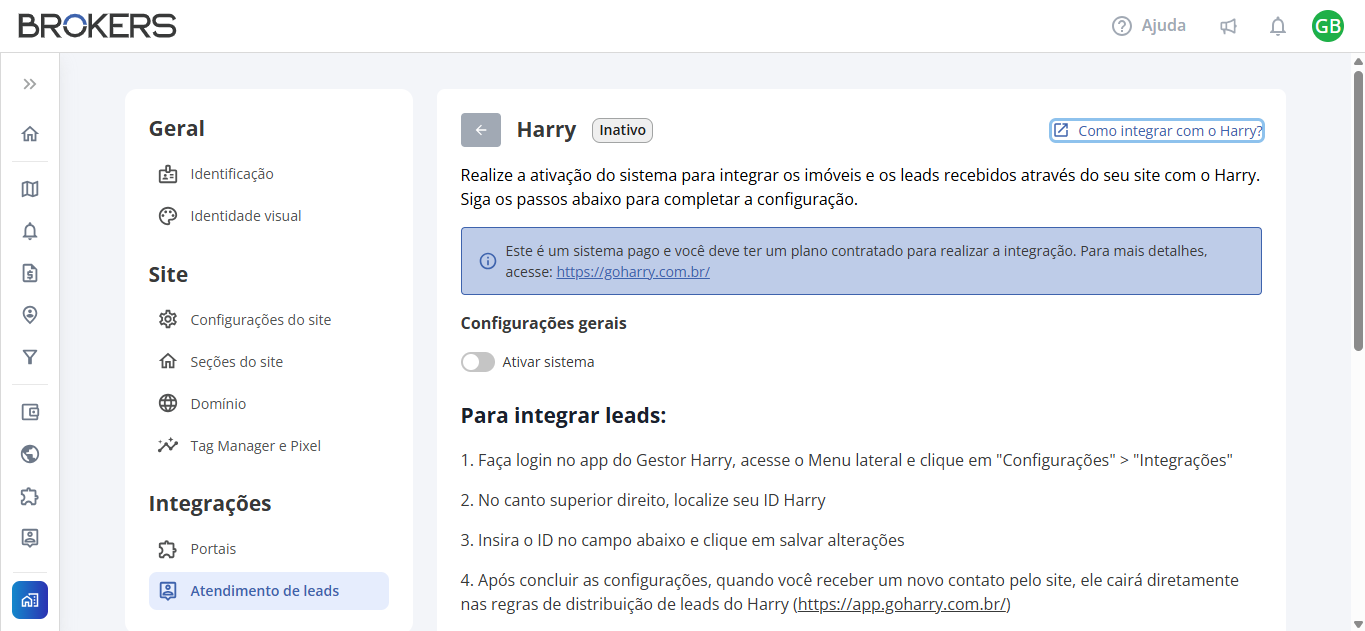Select Atendimento de leads
Viewport: 1365px width, 631px height.
click(268, 591)
